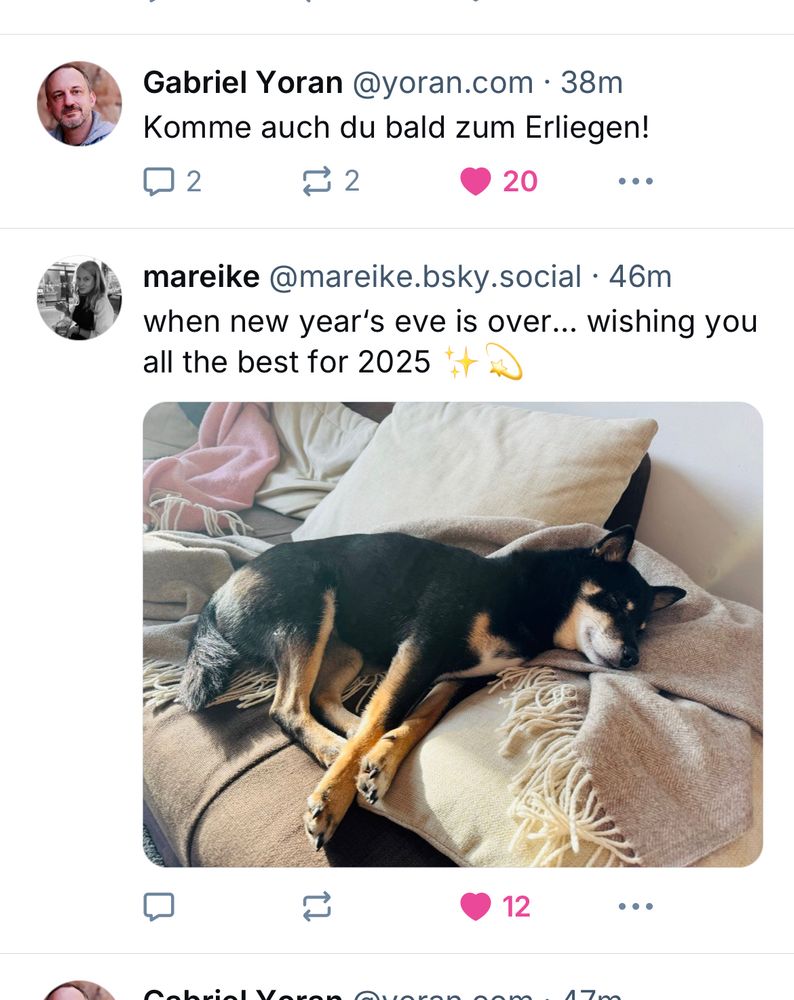This screenshot has width=794, height=1000.
Task: Open the 46m timestamp on mareike's post
Action: [x=640, y=277]
